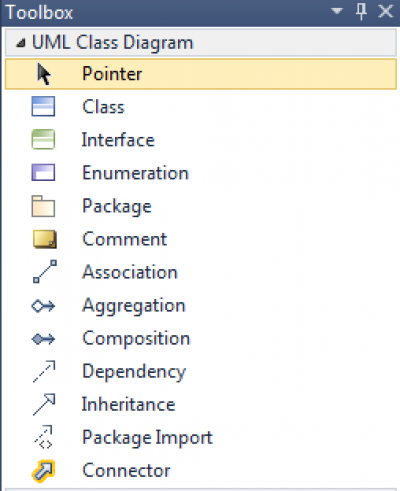Image resolution: width=400 pixels, height=491 pixels.
Task: Click the Package folder icon
Action: click(43, 206)
